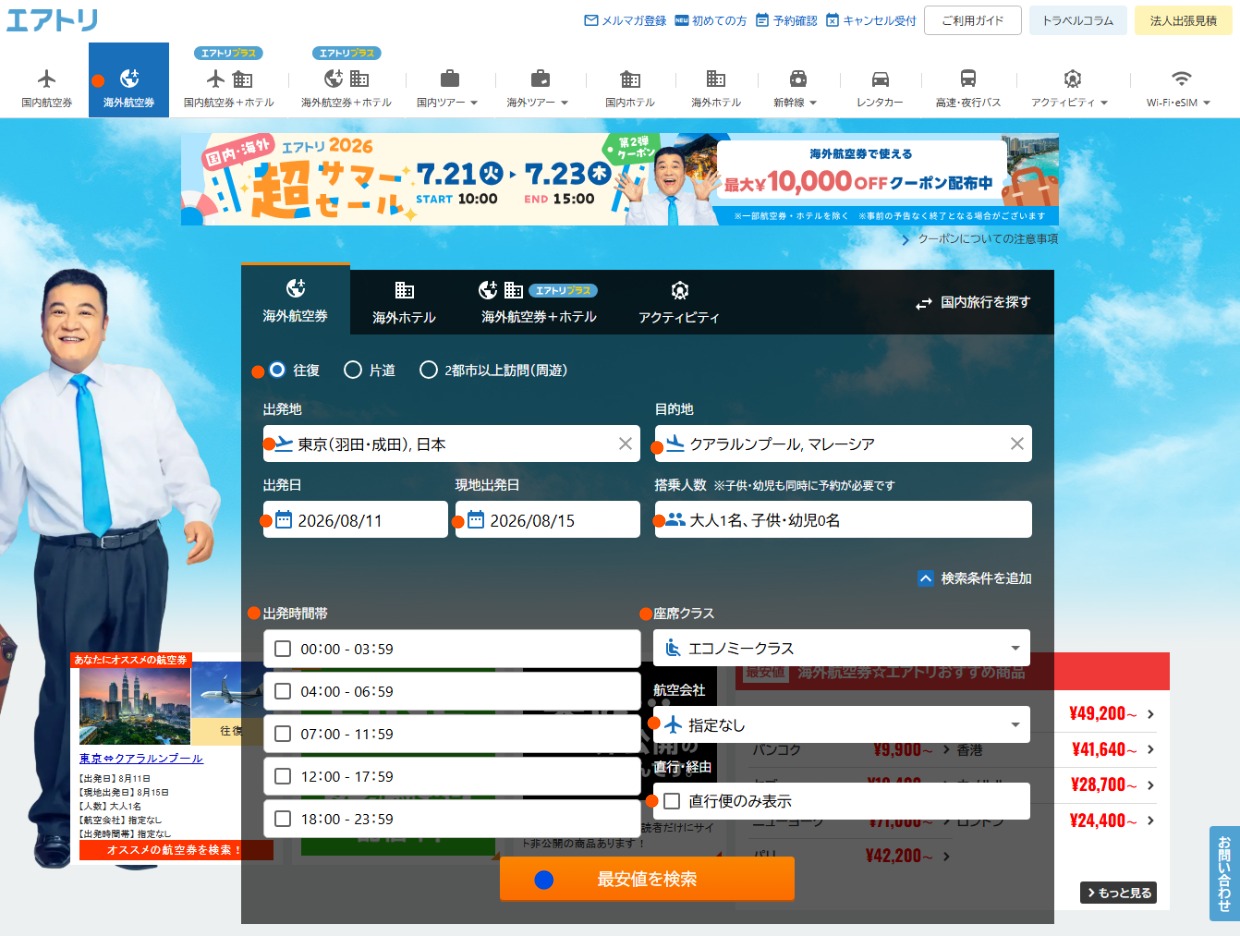Screen dimensions: 1240x936
Task: Click the メルマガ登録 envelope icon
Action: 591,20
